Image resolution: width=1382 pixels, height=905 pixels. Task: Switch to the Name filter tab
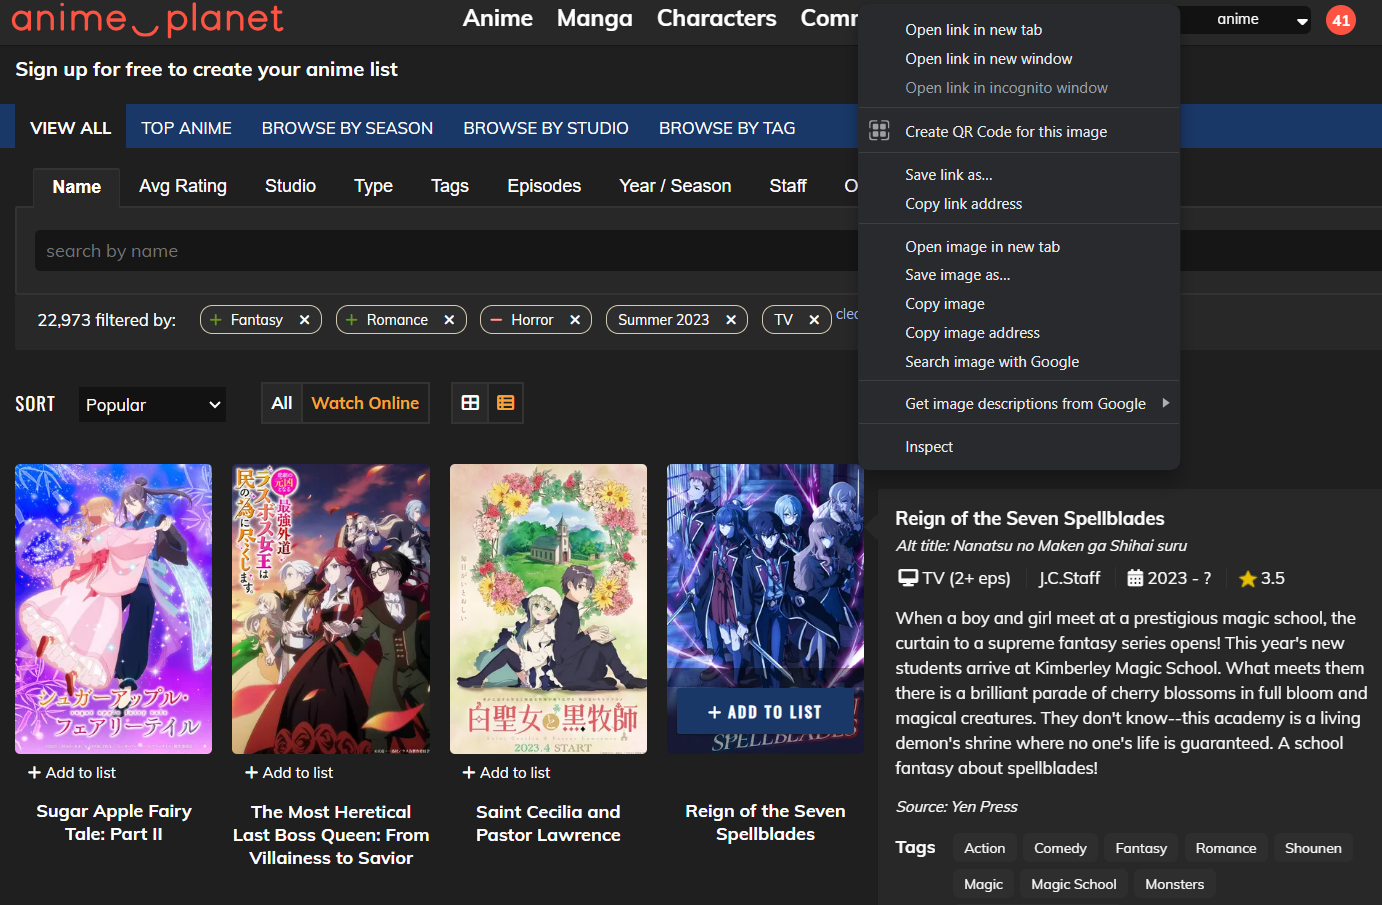77,187
